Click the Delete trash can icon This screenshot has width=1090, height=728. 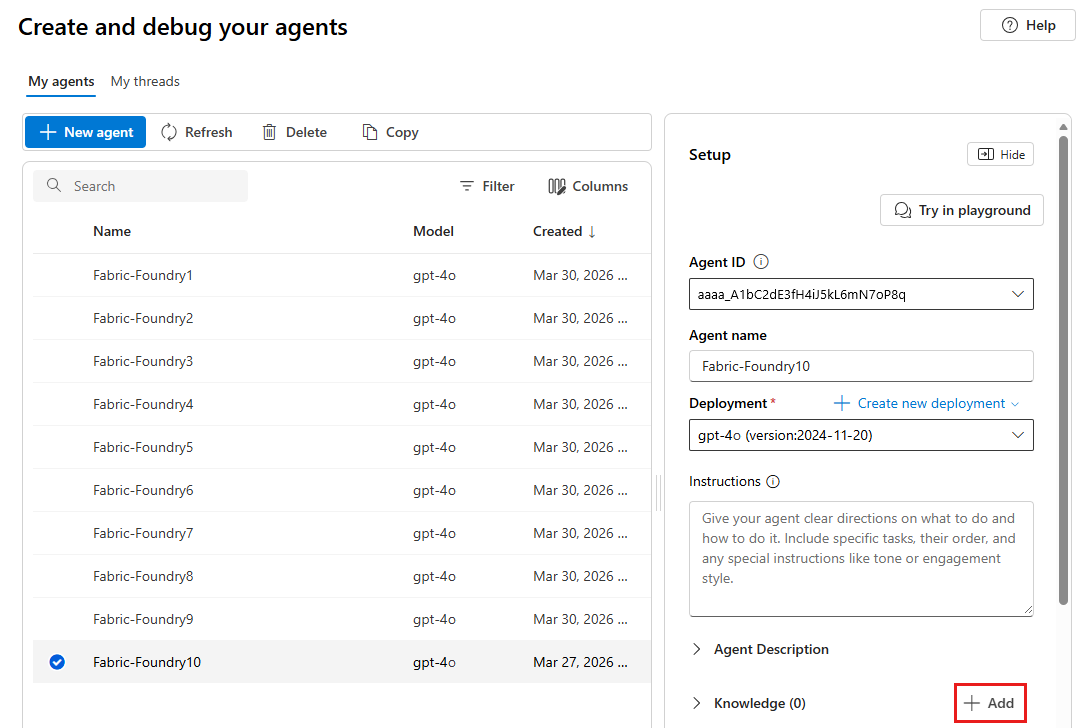pyautogui.click(x=270, y=132)
